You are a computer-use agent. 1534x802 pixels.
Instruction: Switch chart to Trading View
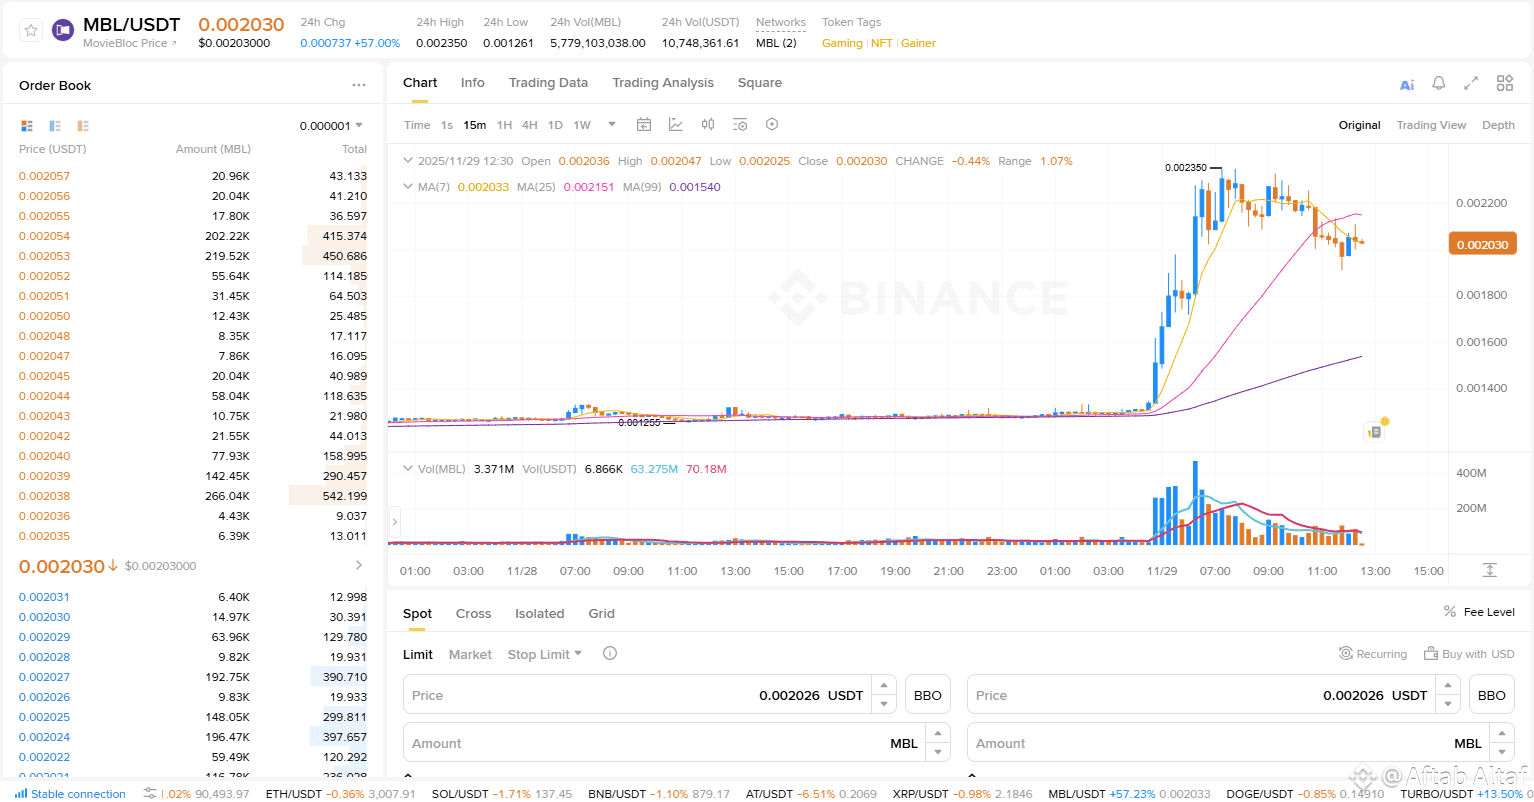[x=1431, y=125]
